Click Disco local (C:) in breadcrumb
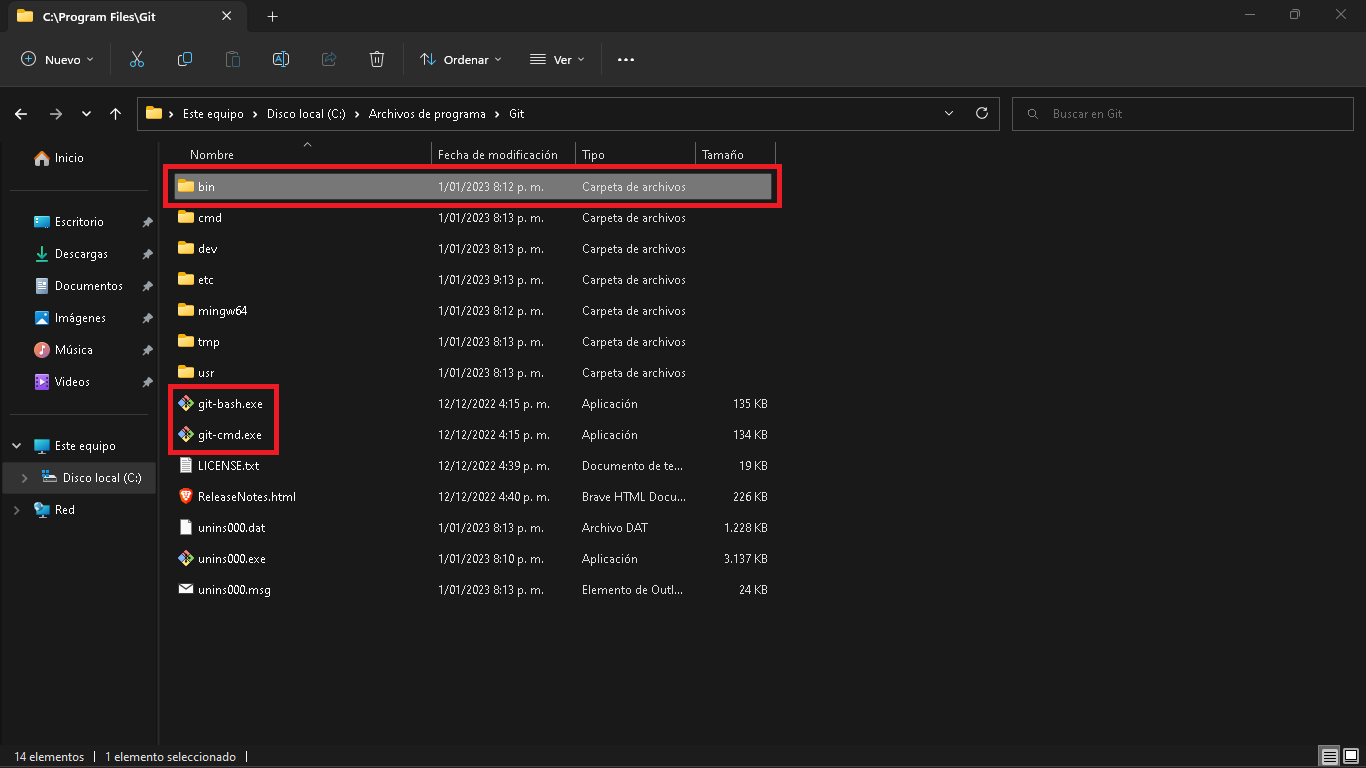 306,114
